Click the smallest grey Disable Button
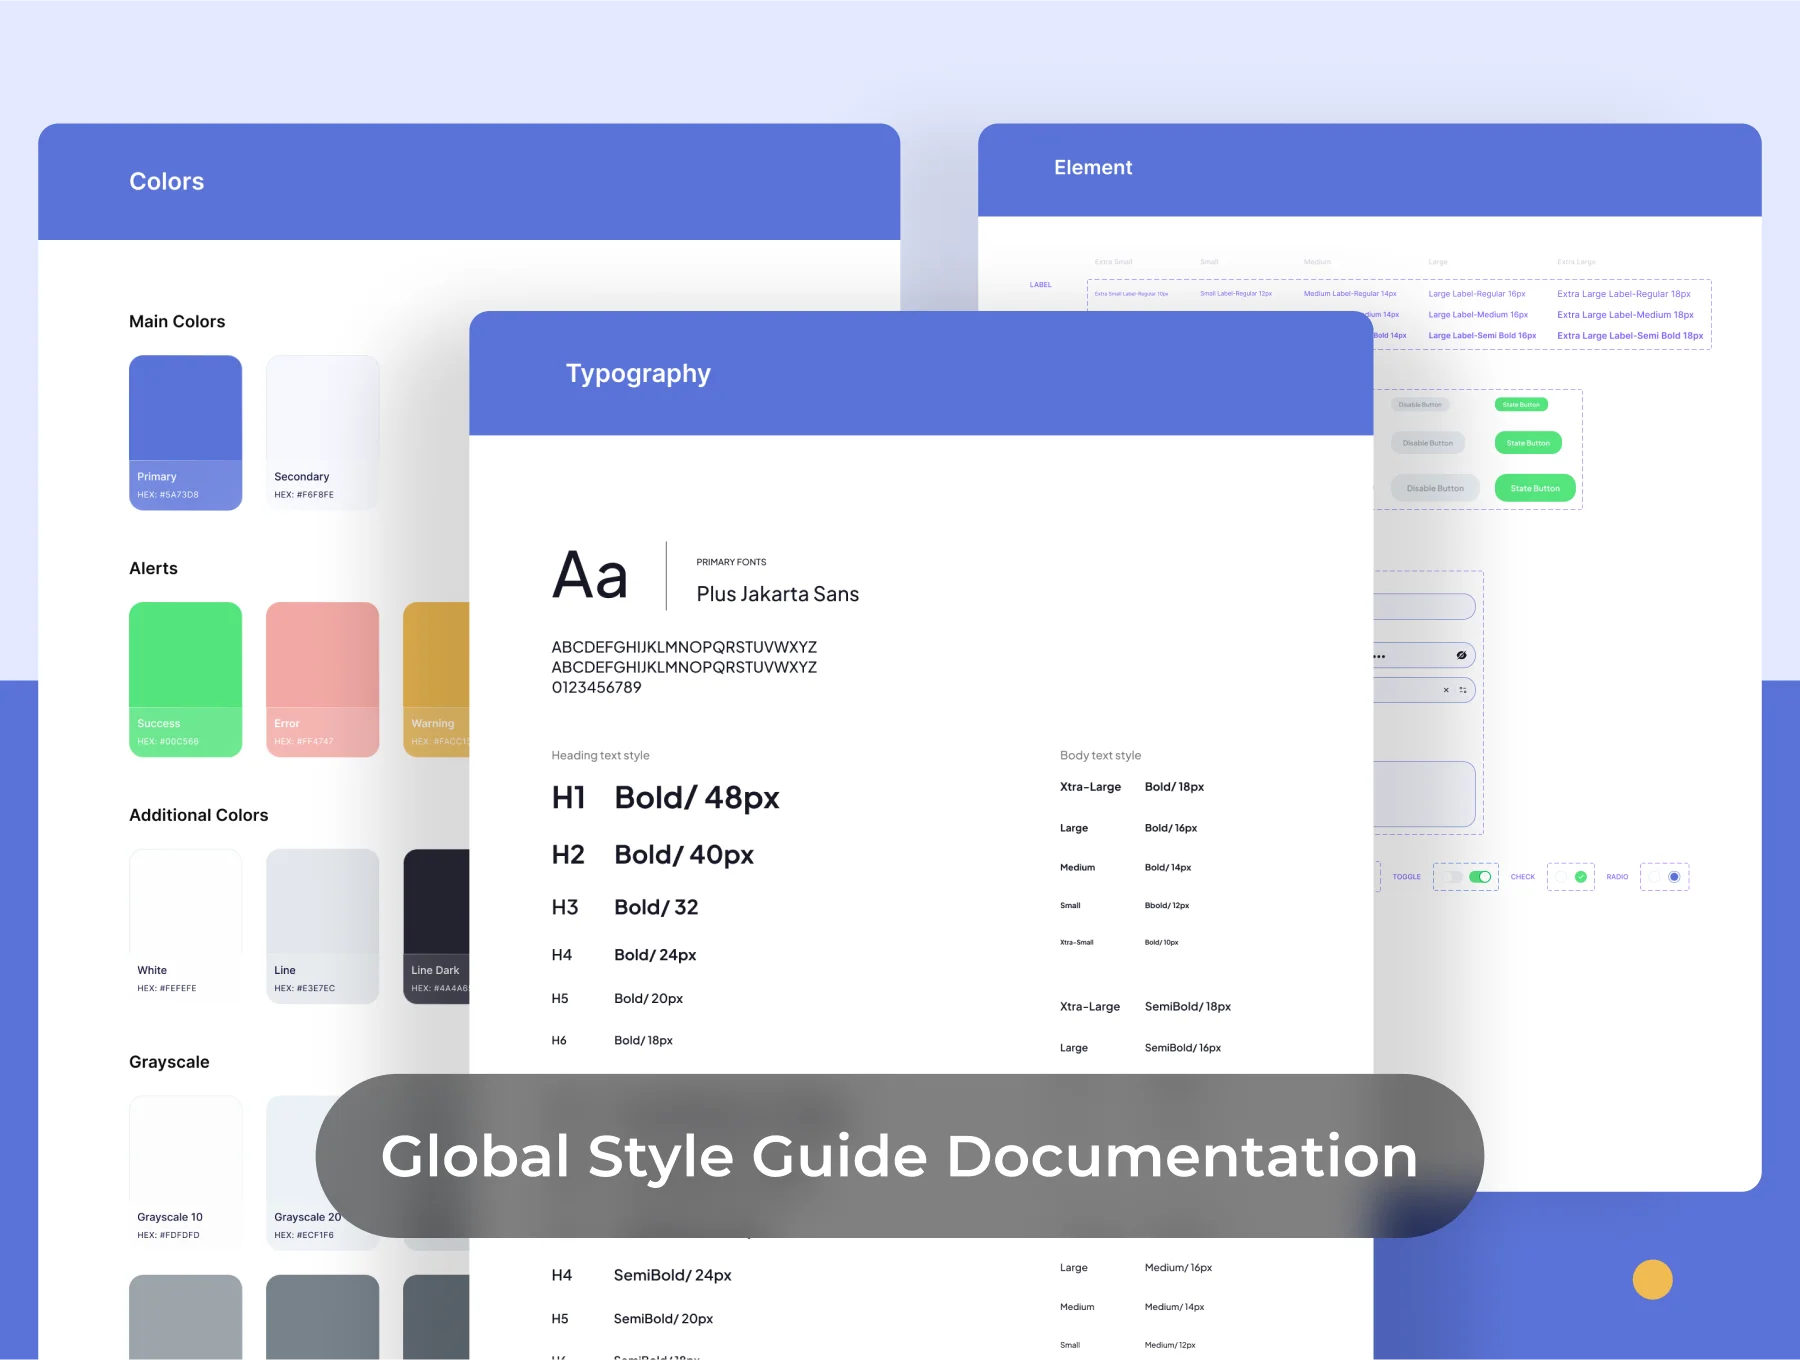1800x1360 pixels. coord(1420,405)
